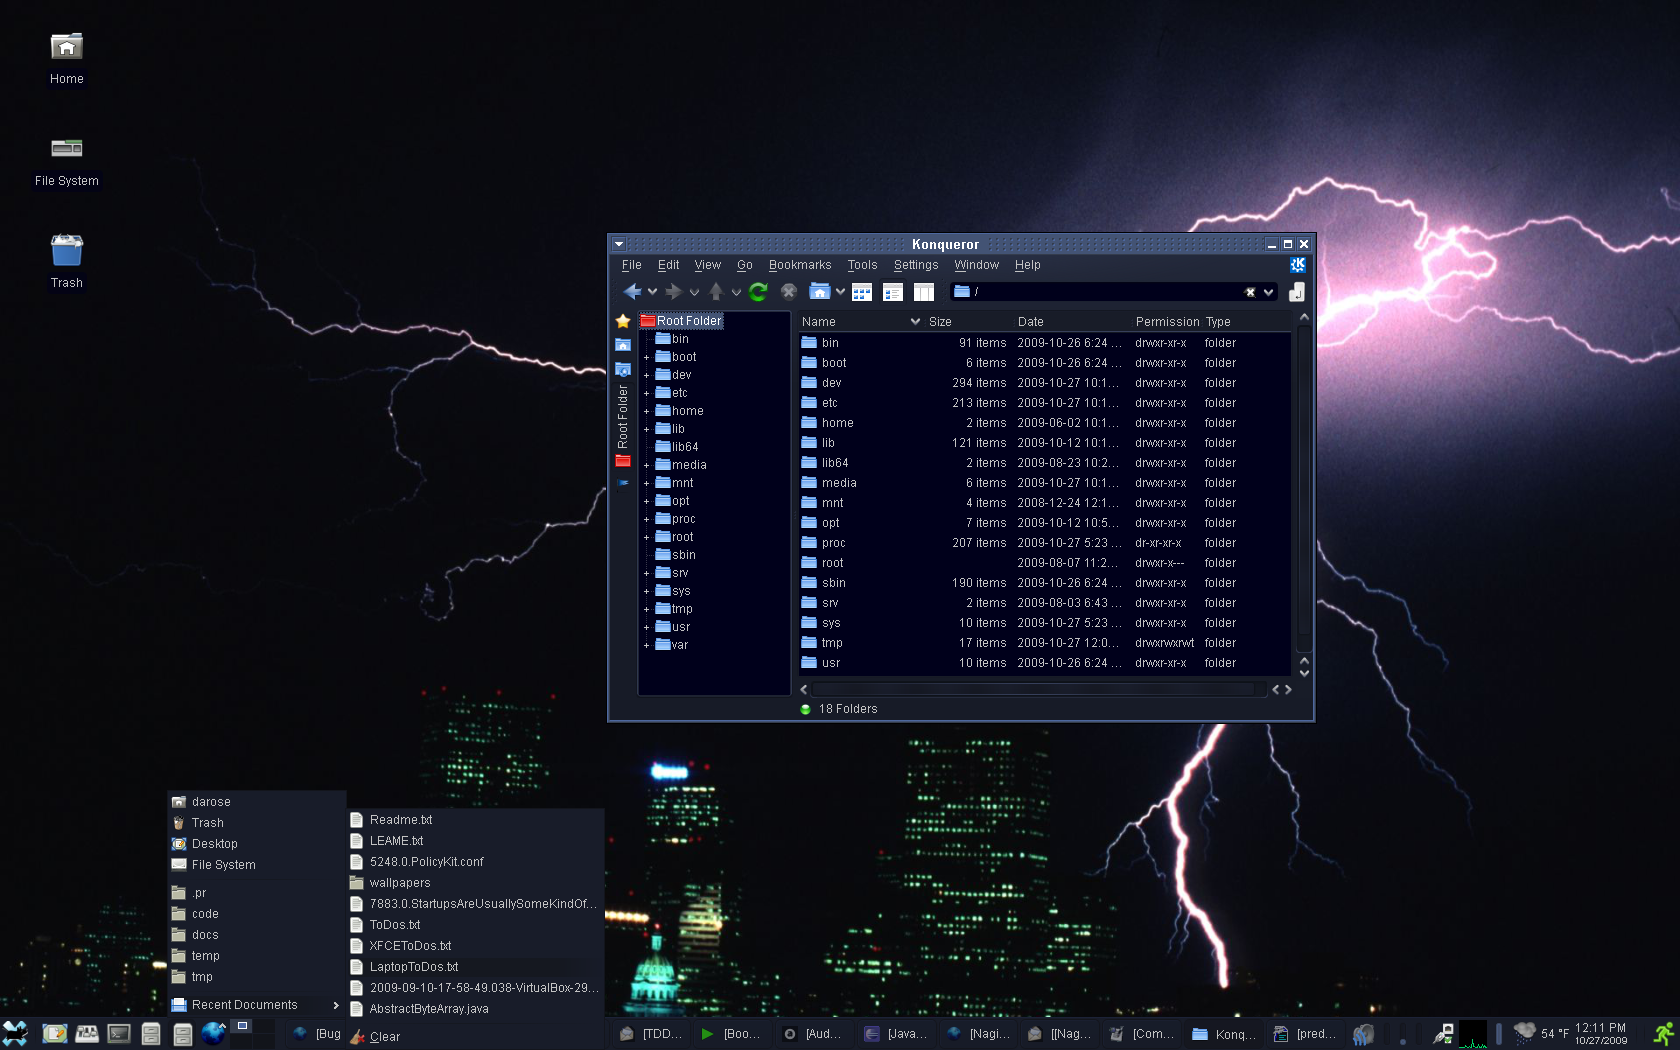Switch to detailed list view mode
Screen dimensions: 1680x1050
point(893,292)
